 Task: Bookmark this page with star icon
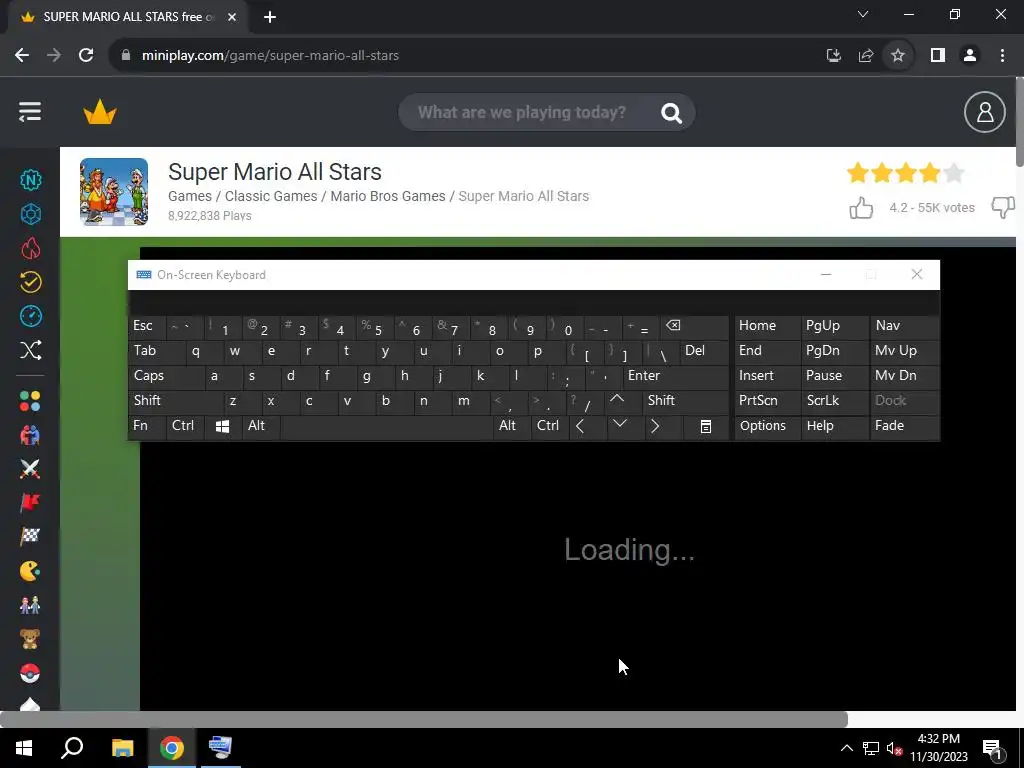point(898,56)
